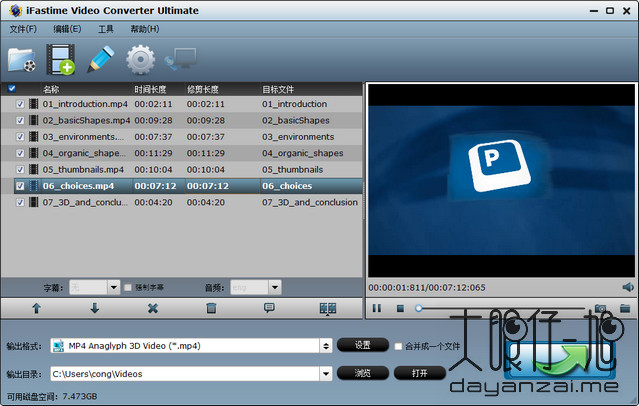Open the 编辑(E) menu
The image size is (639, 406).
click(x=67, y=29)
